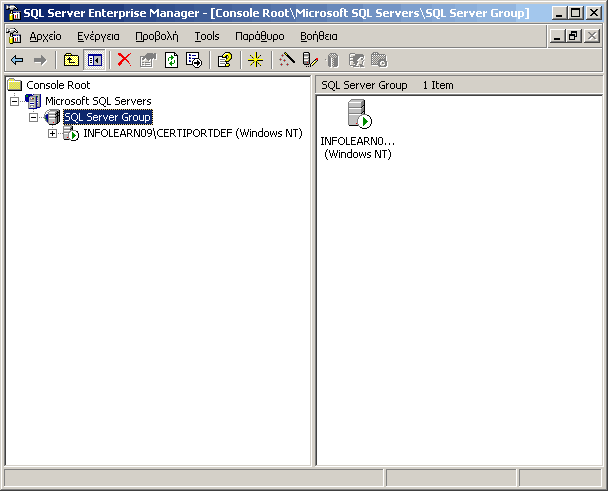Collapse the Microsoft SQL Servers node
The image size is (608, 491).
(x=14, y=101)
